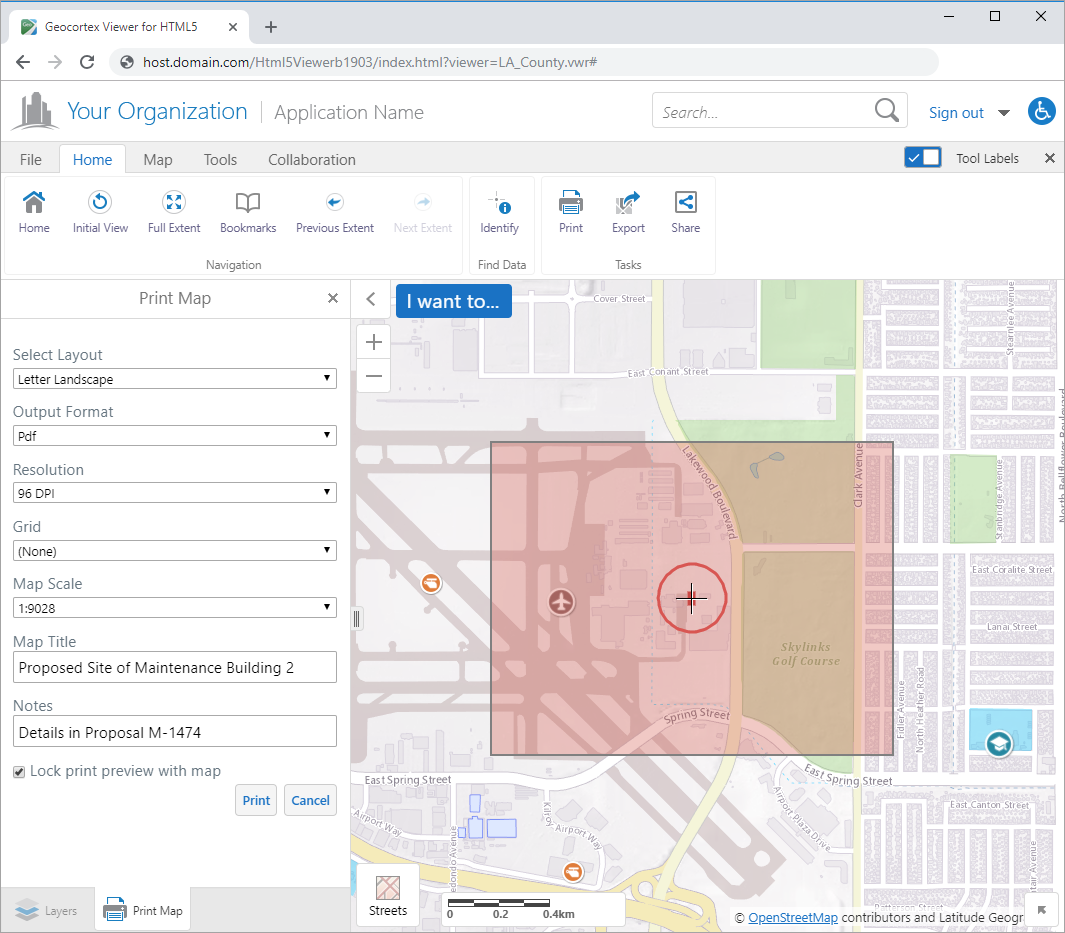Click the OpenStreetMap attribution link
This screenshot has height=933, width=1065.
click(x=792, y=917)
